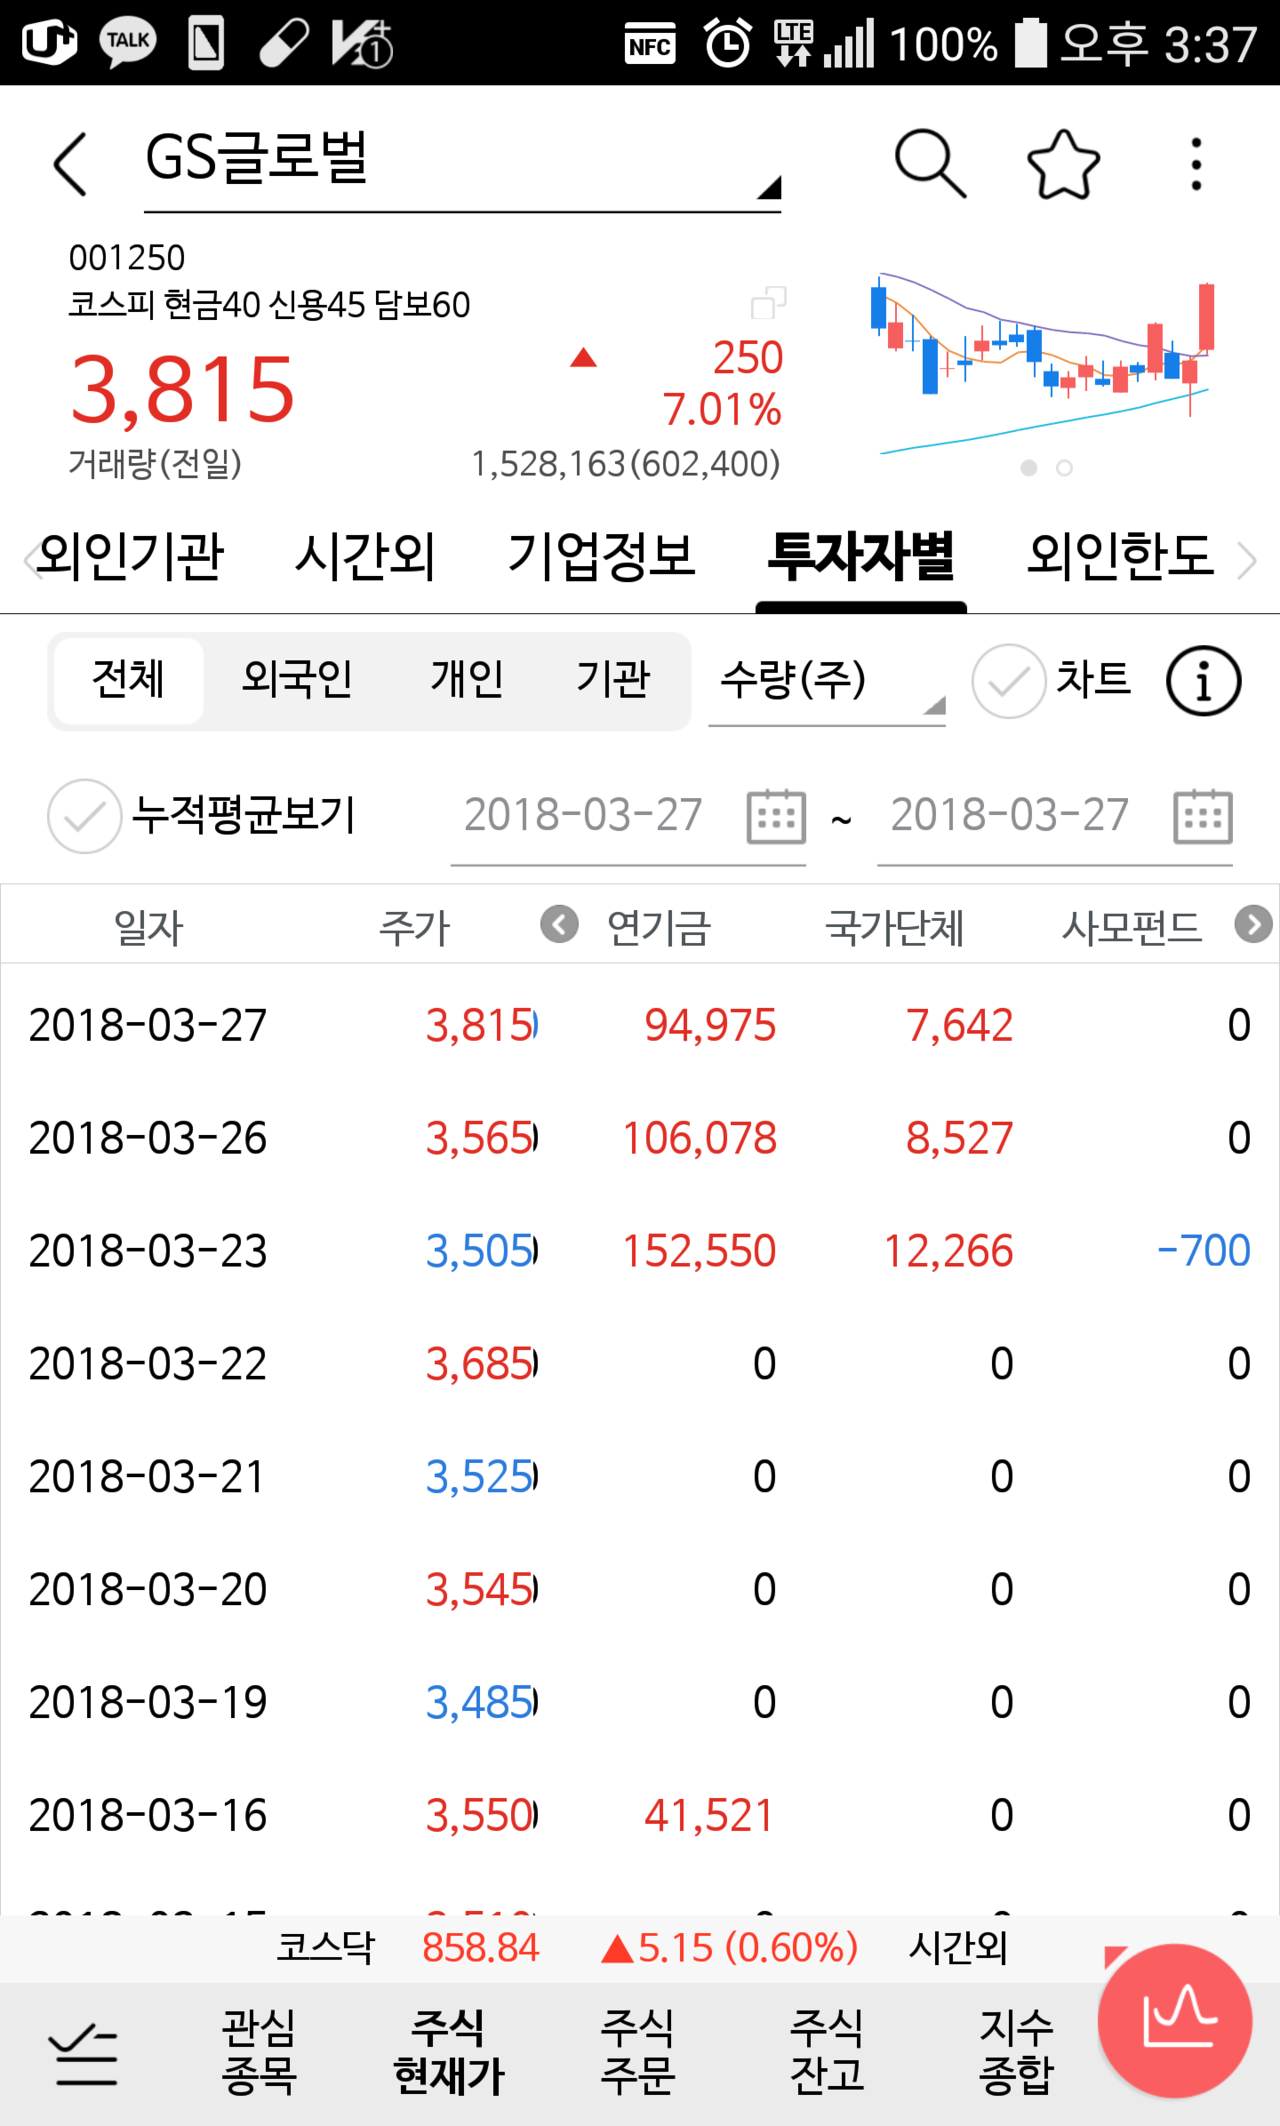This screenshot has width=1280, height=2126.
Task: Tap the NFC status icon
Action: click(650, 44)
